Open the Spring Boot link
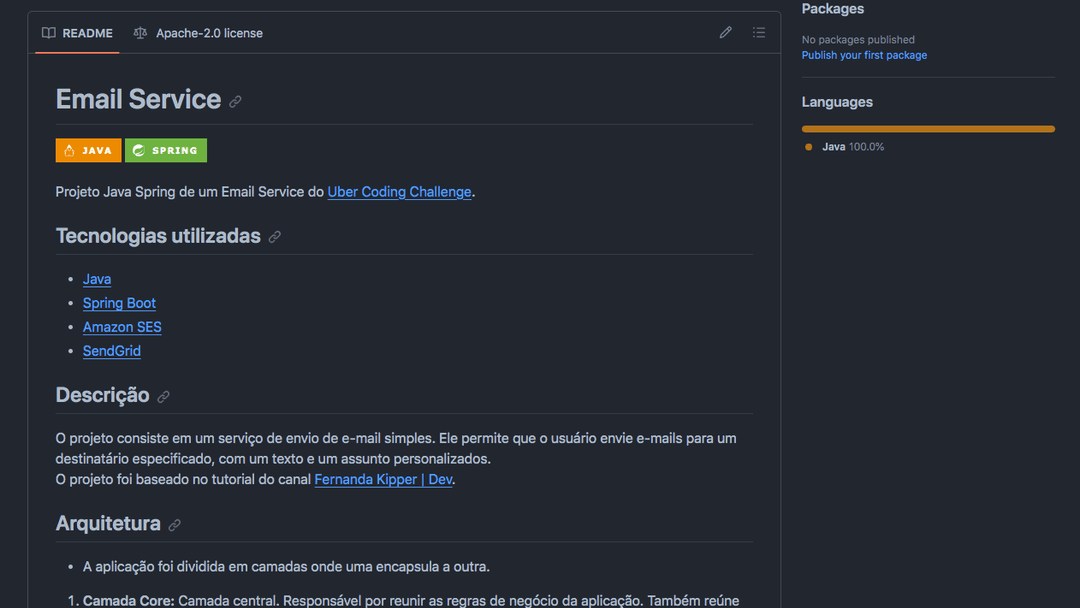 (x=119, y=303)
